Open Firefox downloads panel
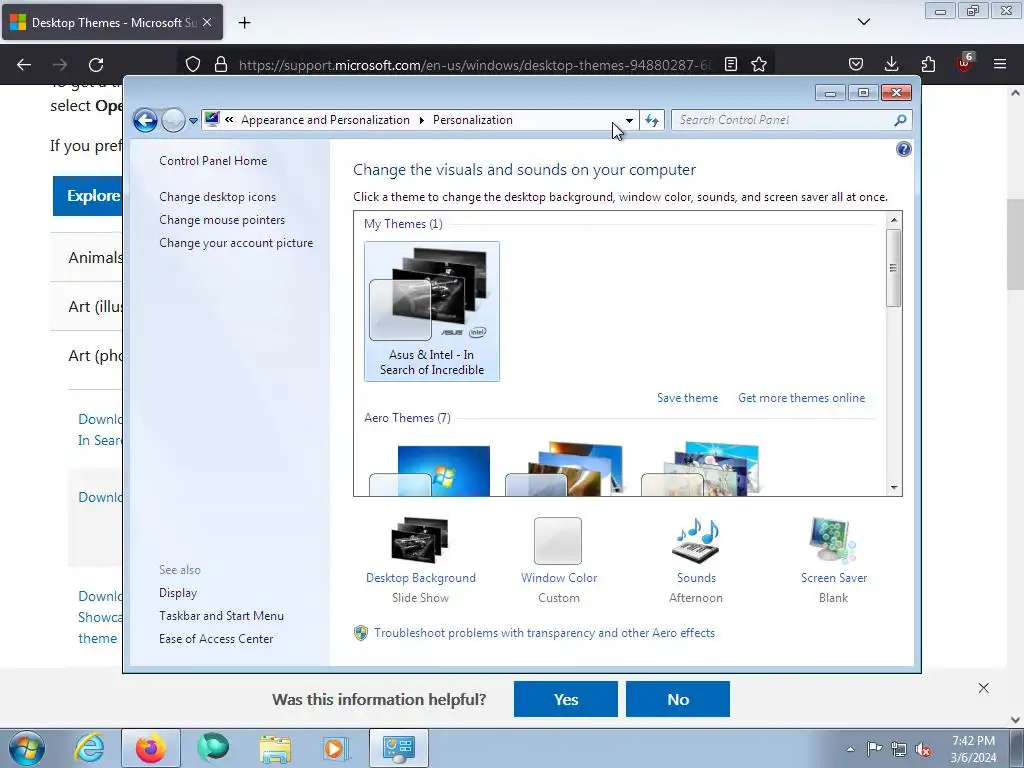1024x768 pixels. [x=891, y=65]
